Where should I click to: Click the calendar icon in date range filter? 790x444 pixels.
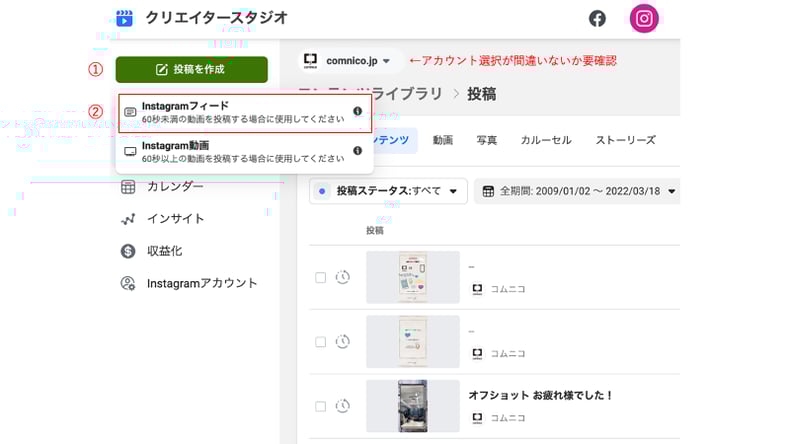pos(488,192)
